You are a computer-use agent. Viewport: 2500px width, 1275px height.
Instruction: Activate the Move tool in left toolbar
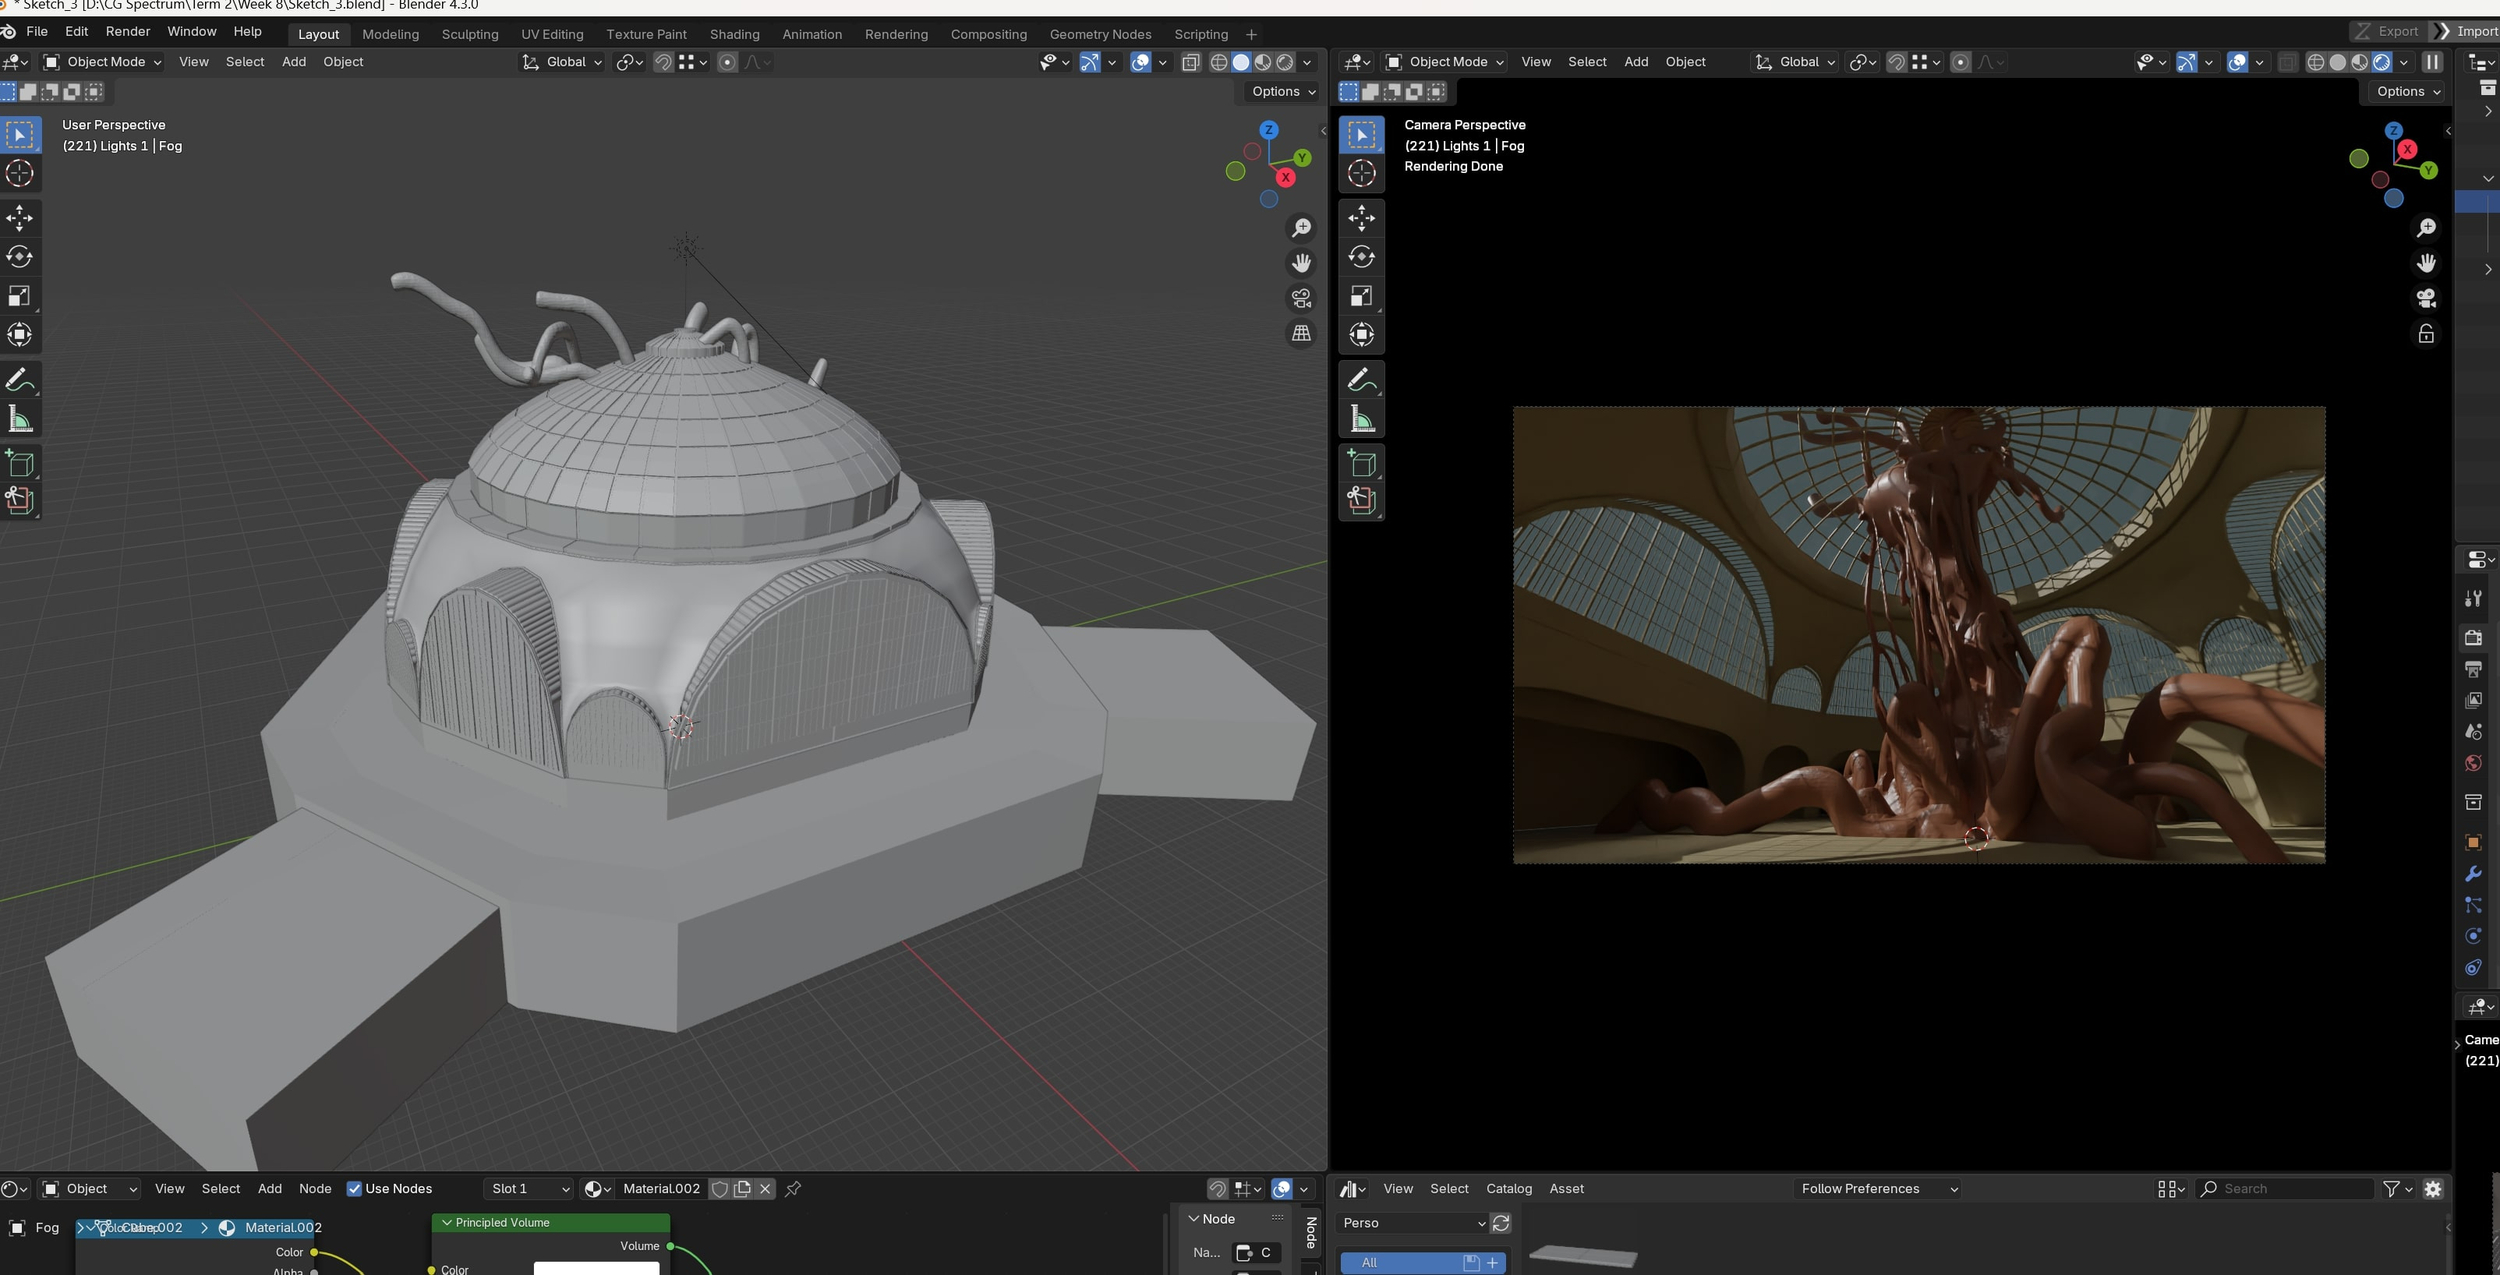click(20, 218)
